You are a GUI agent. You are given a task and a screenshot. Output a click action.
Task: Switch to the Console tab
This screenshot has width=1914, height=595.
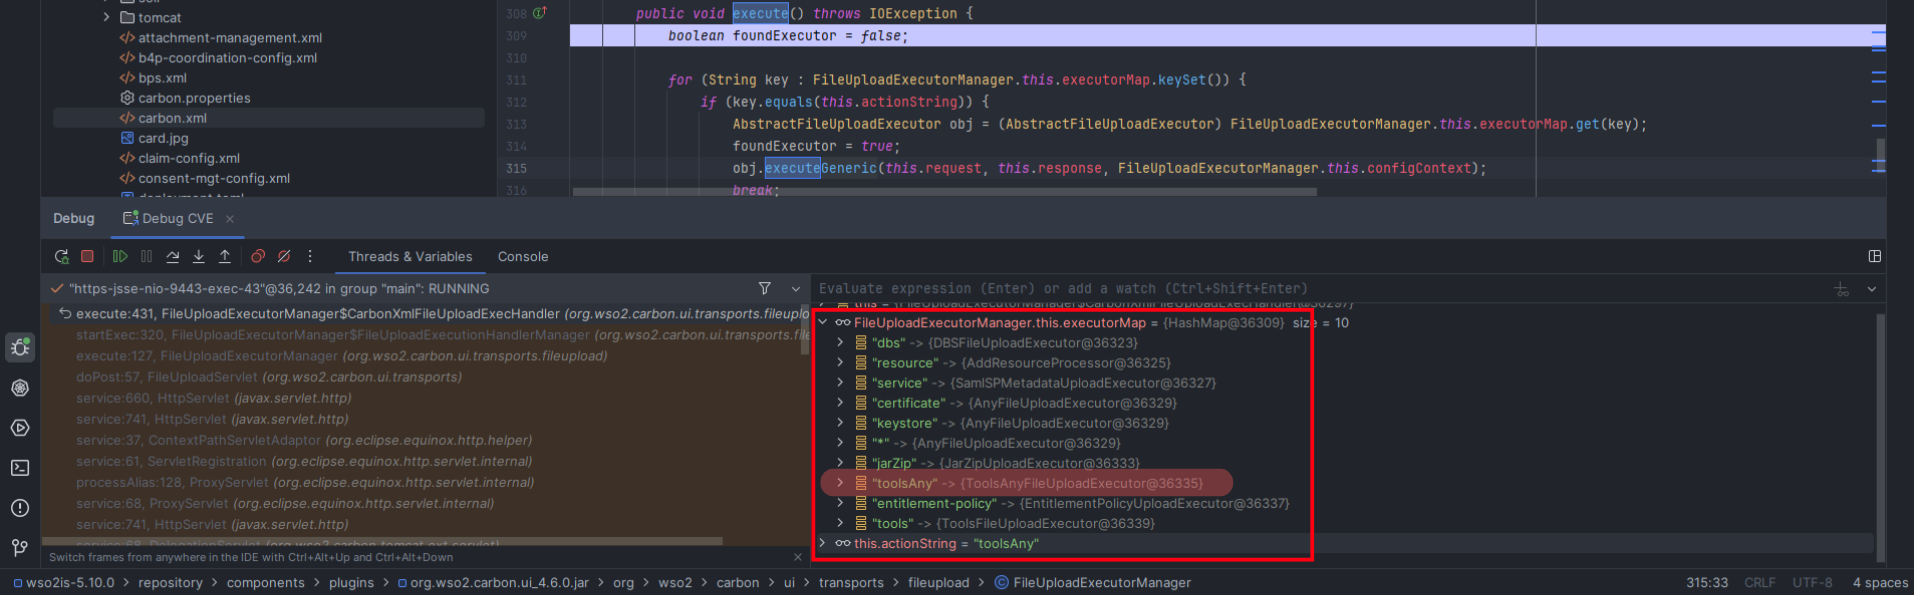pyautogui.click(x=523, y=257)
